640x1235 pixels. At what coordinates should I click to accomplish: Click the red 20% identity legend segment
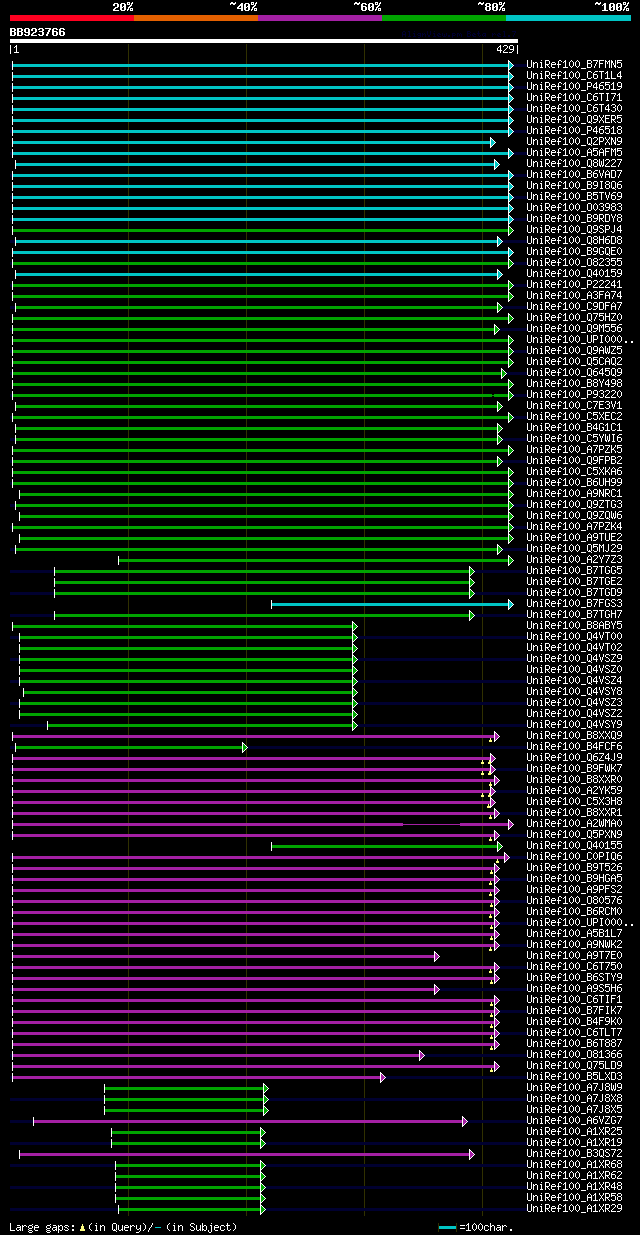[x=72, y=18]
